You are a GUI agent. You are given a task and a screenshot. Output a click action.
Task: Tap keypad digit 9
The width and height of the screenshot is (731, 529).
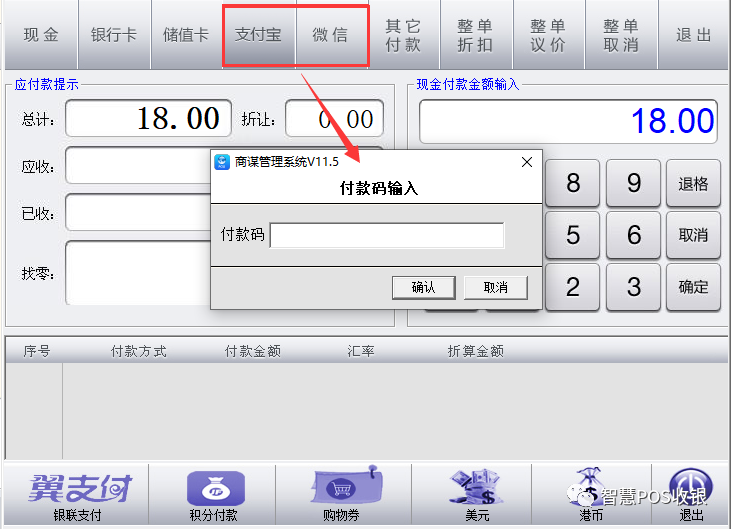point(633,183)
